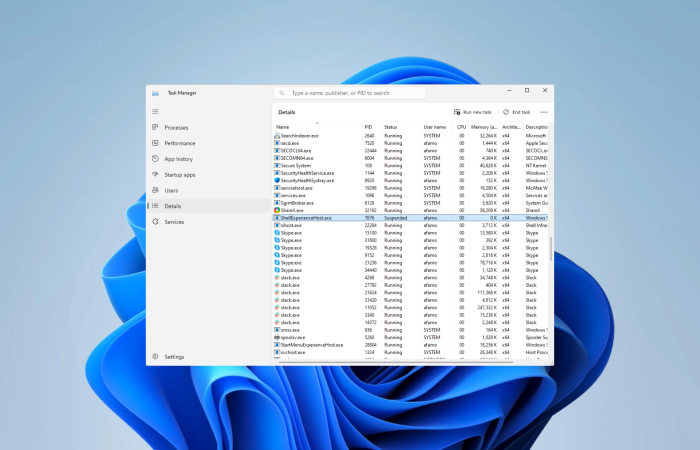The height and width of the screenshot is (450, 700).
Task: Click Run new task button
Action: (473, 112)
